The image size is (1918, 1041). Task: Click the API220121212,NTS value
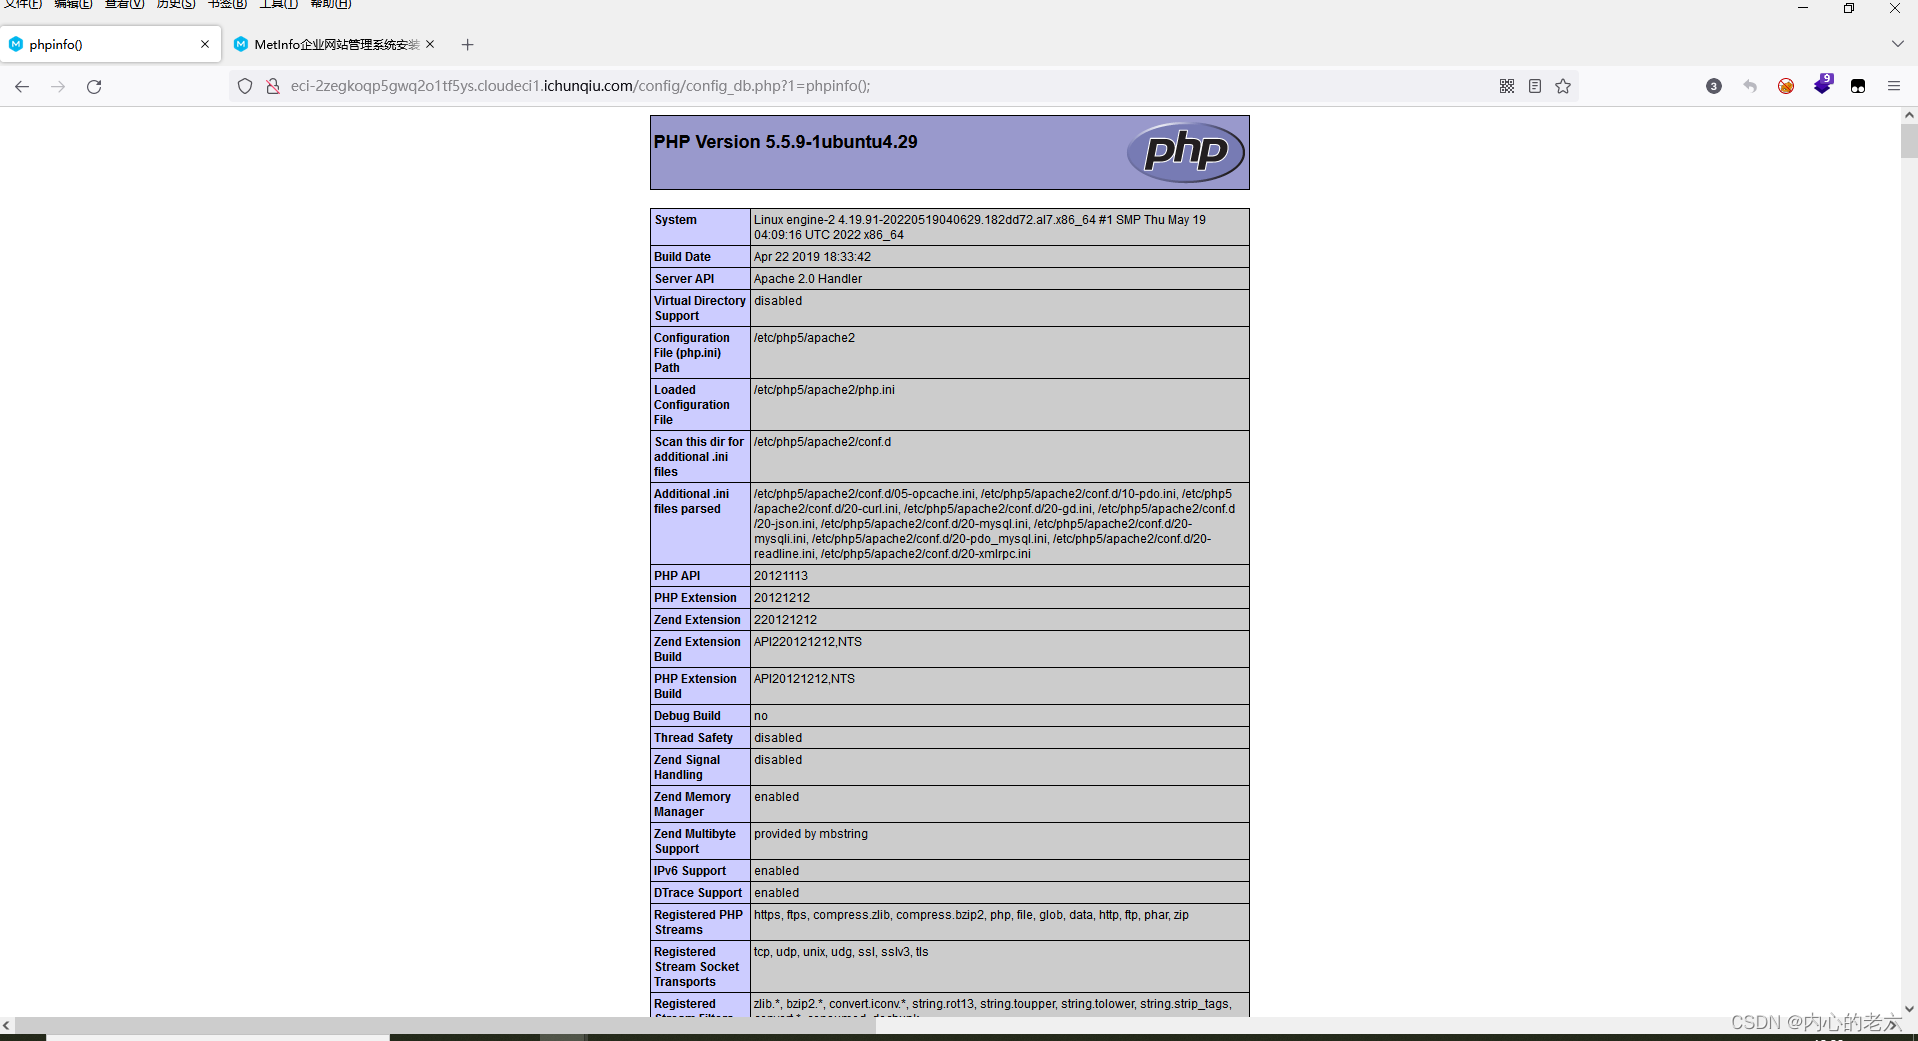tap(808, 642)
